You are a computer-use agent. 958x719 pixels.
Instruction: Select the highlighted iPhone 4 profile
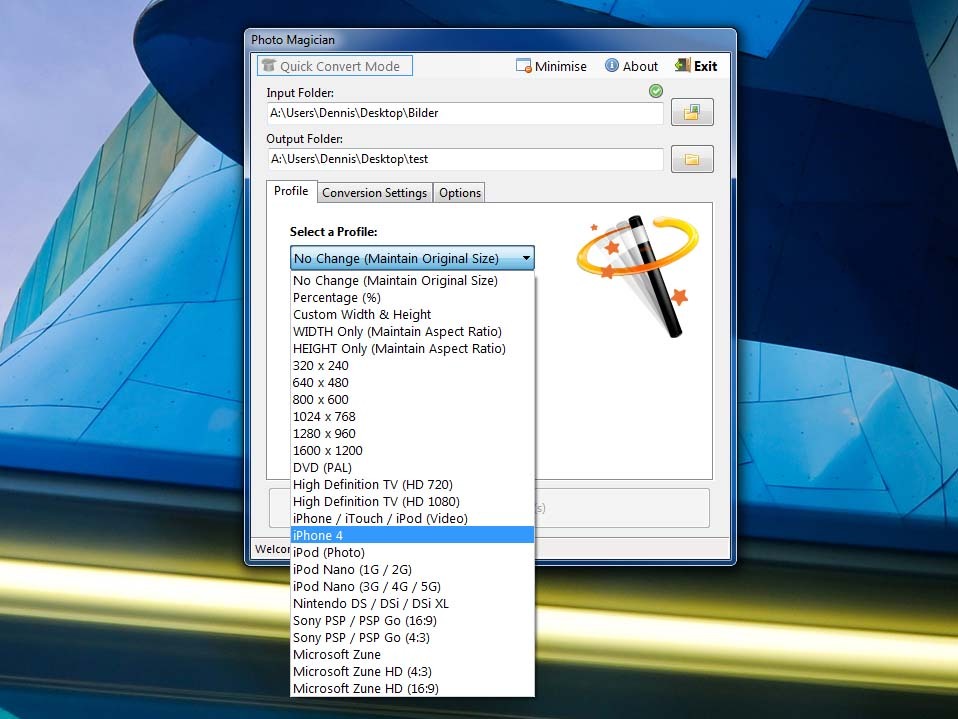pos(412,536)
